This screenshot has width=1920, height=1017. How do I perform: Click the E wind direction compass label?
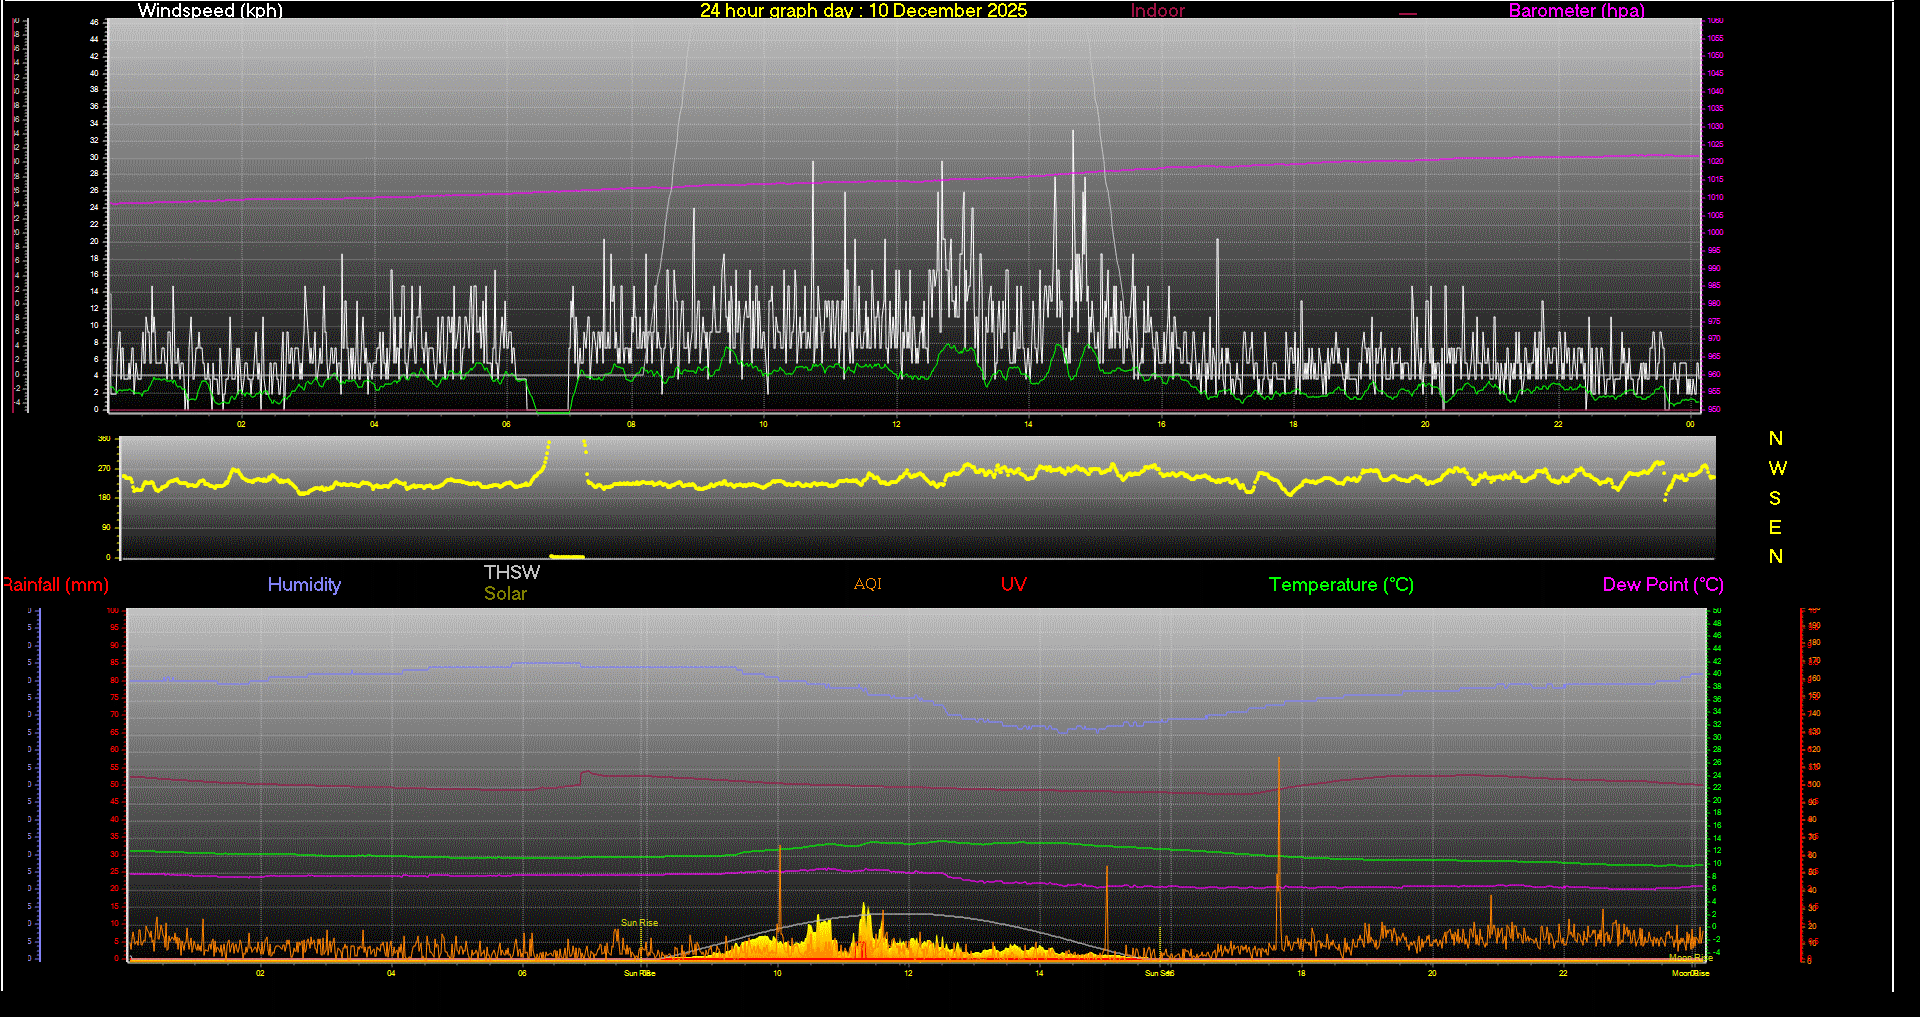(x=1775, y=527)
